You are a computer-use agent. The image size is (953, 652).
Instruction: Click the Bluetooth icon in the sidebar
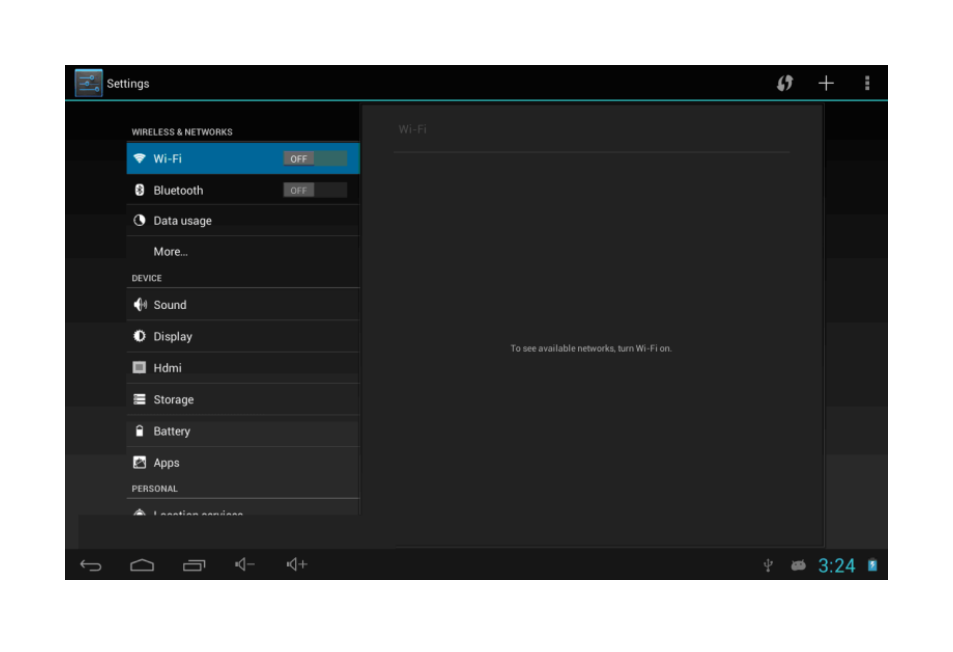point(139,190)
